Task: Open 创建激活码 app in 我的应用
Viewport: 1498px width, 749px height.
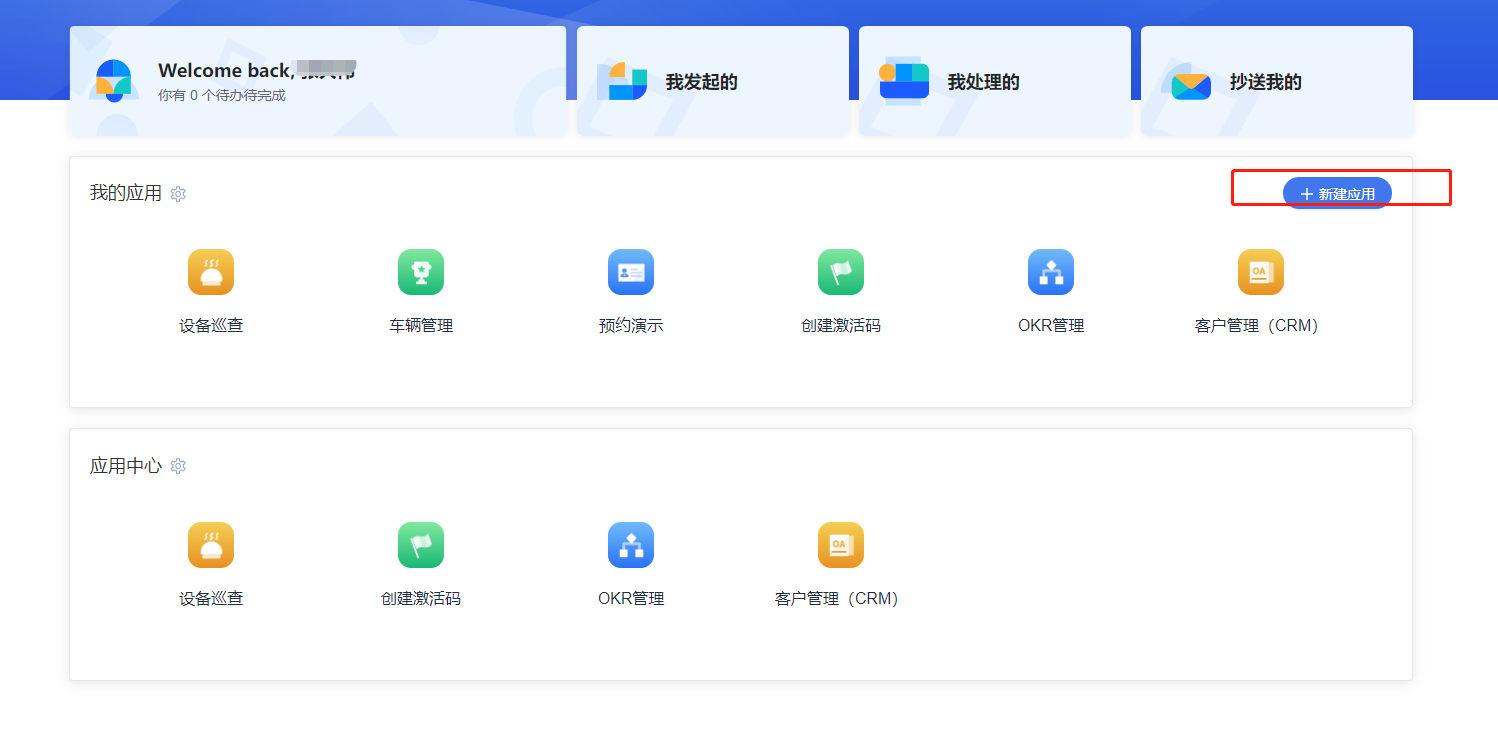Action: 841,272
